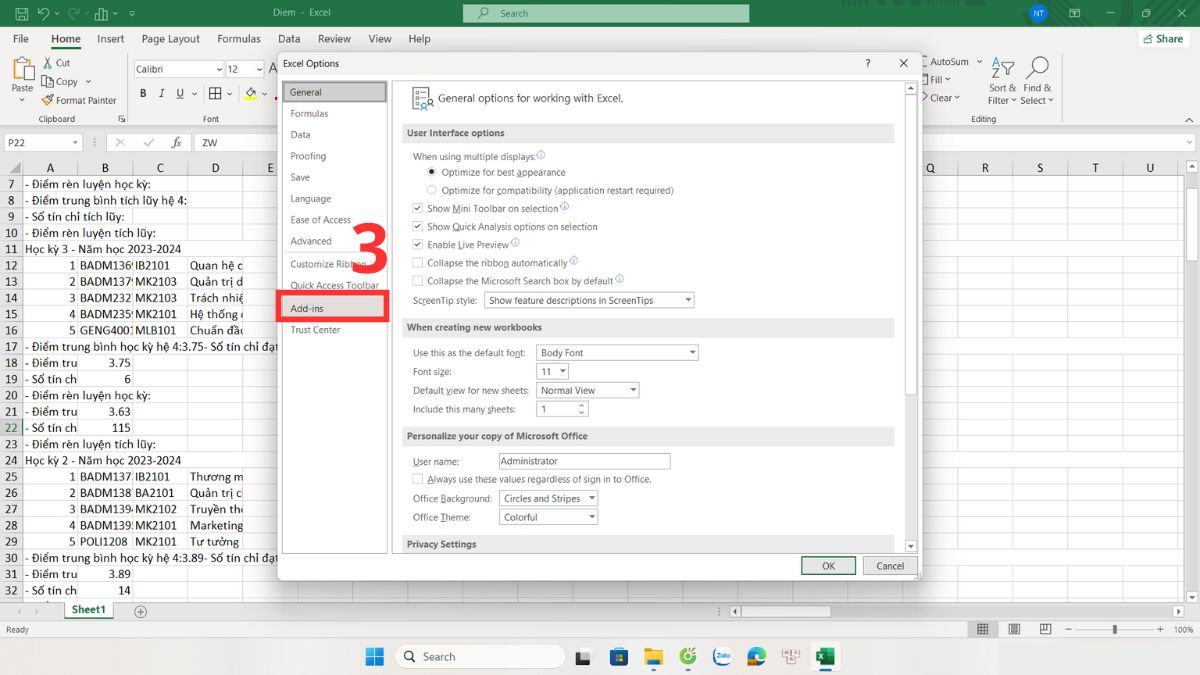Open the Insert ribbon tab
1200x675 pixels.
pos(111,39)
